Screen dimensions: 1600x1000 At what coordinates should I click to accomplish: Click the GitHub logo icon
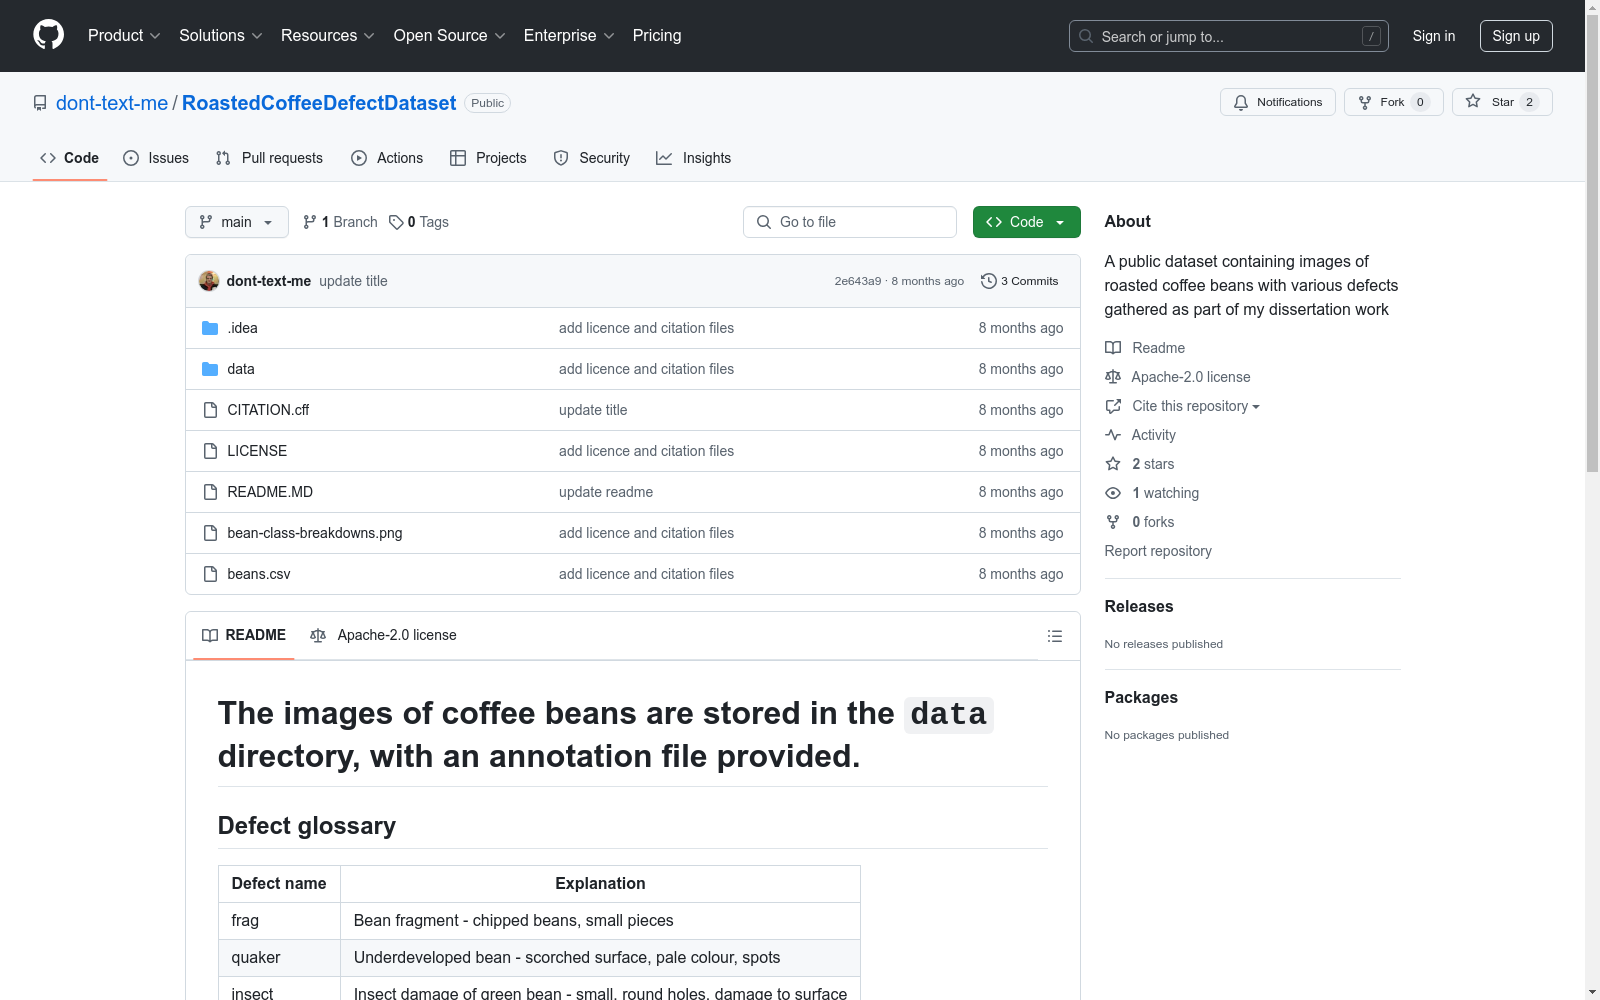pos(48,35)
